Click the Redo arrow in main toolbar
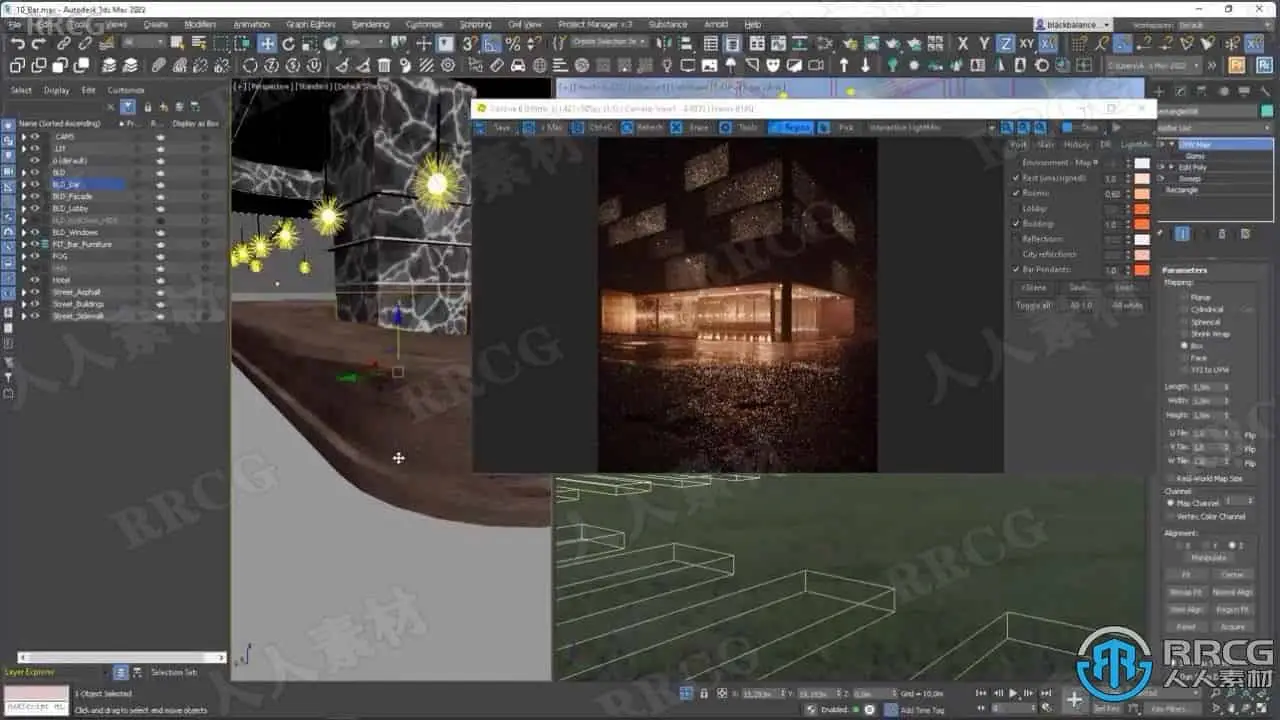The image size is (1280, 720). (40, 44)
